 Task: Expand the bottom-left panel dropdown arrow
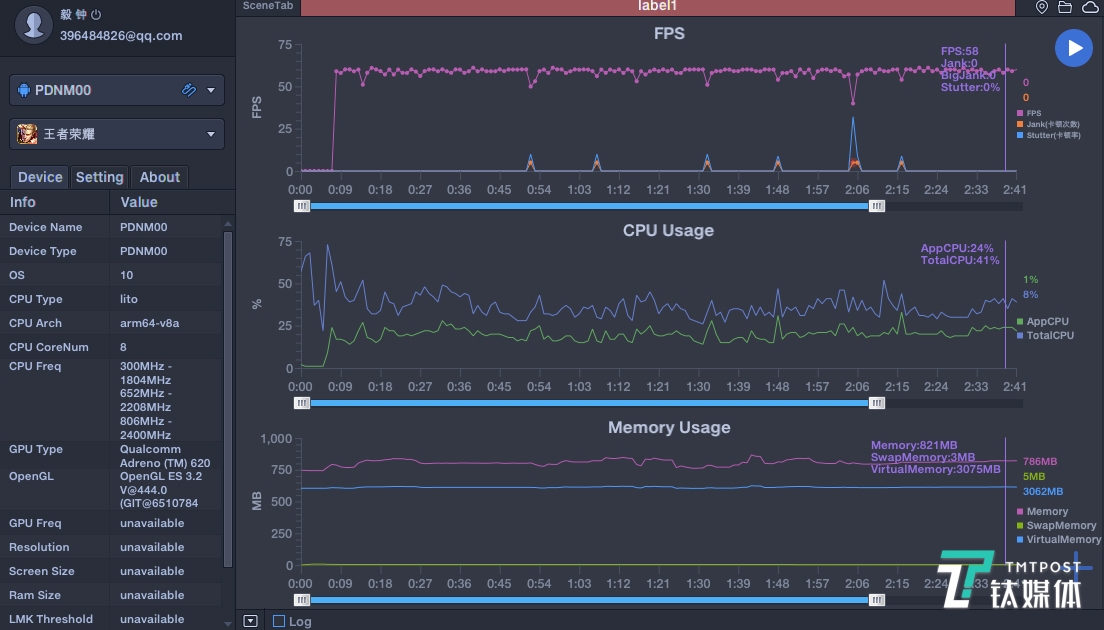click(250, 621)
